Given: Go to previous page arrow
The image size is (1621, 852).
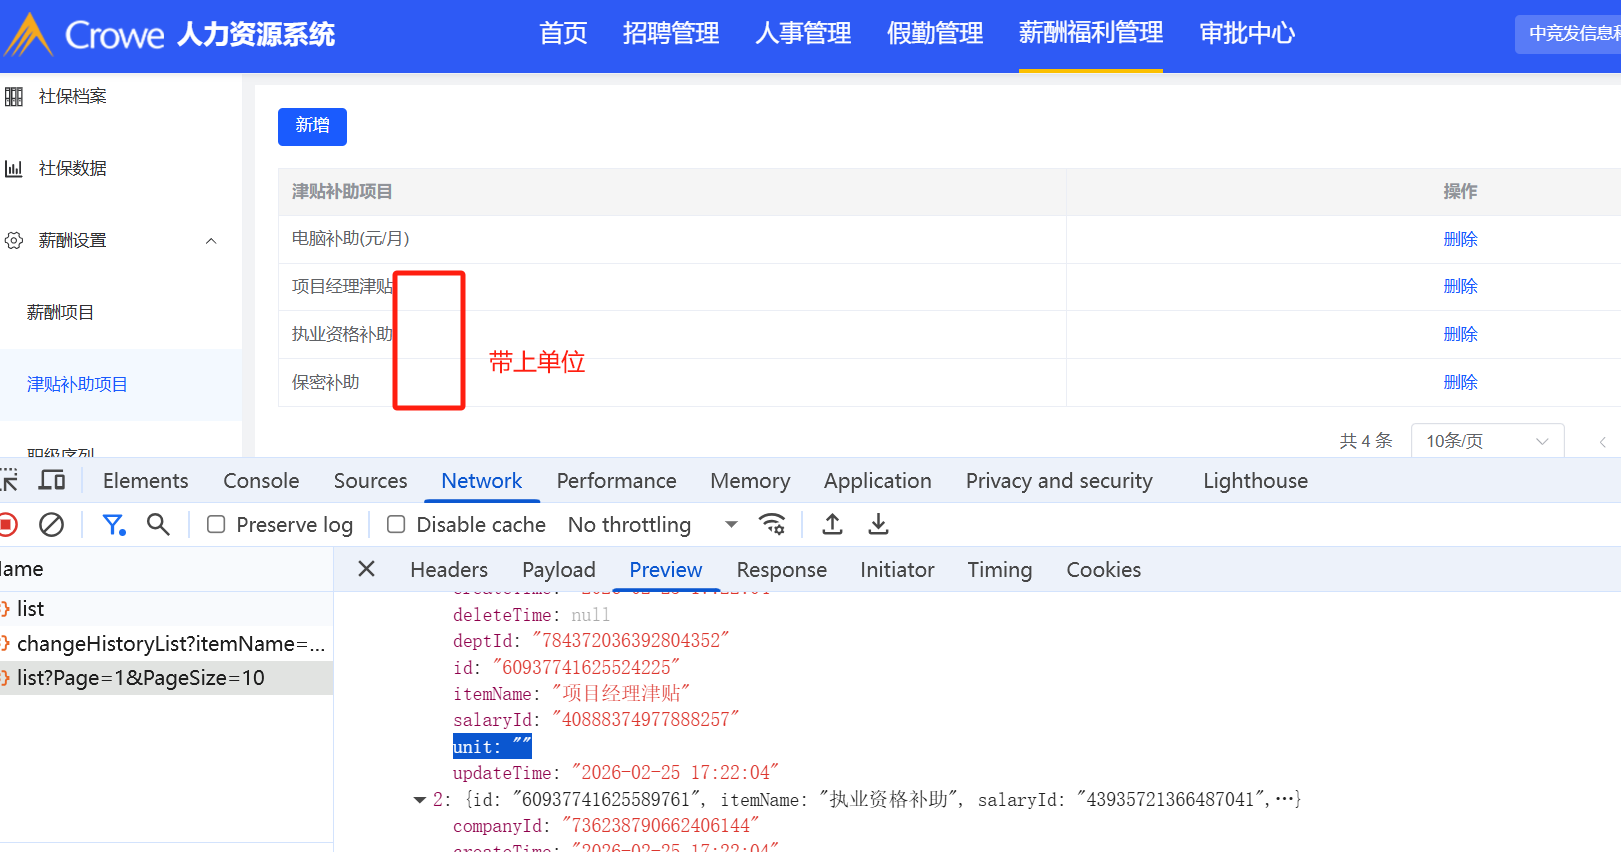Looking at the screenshot, I should 1602,442.
